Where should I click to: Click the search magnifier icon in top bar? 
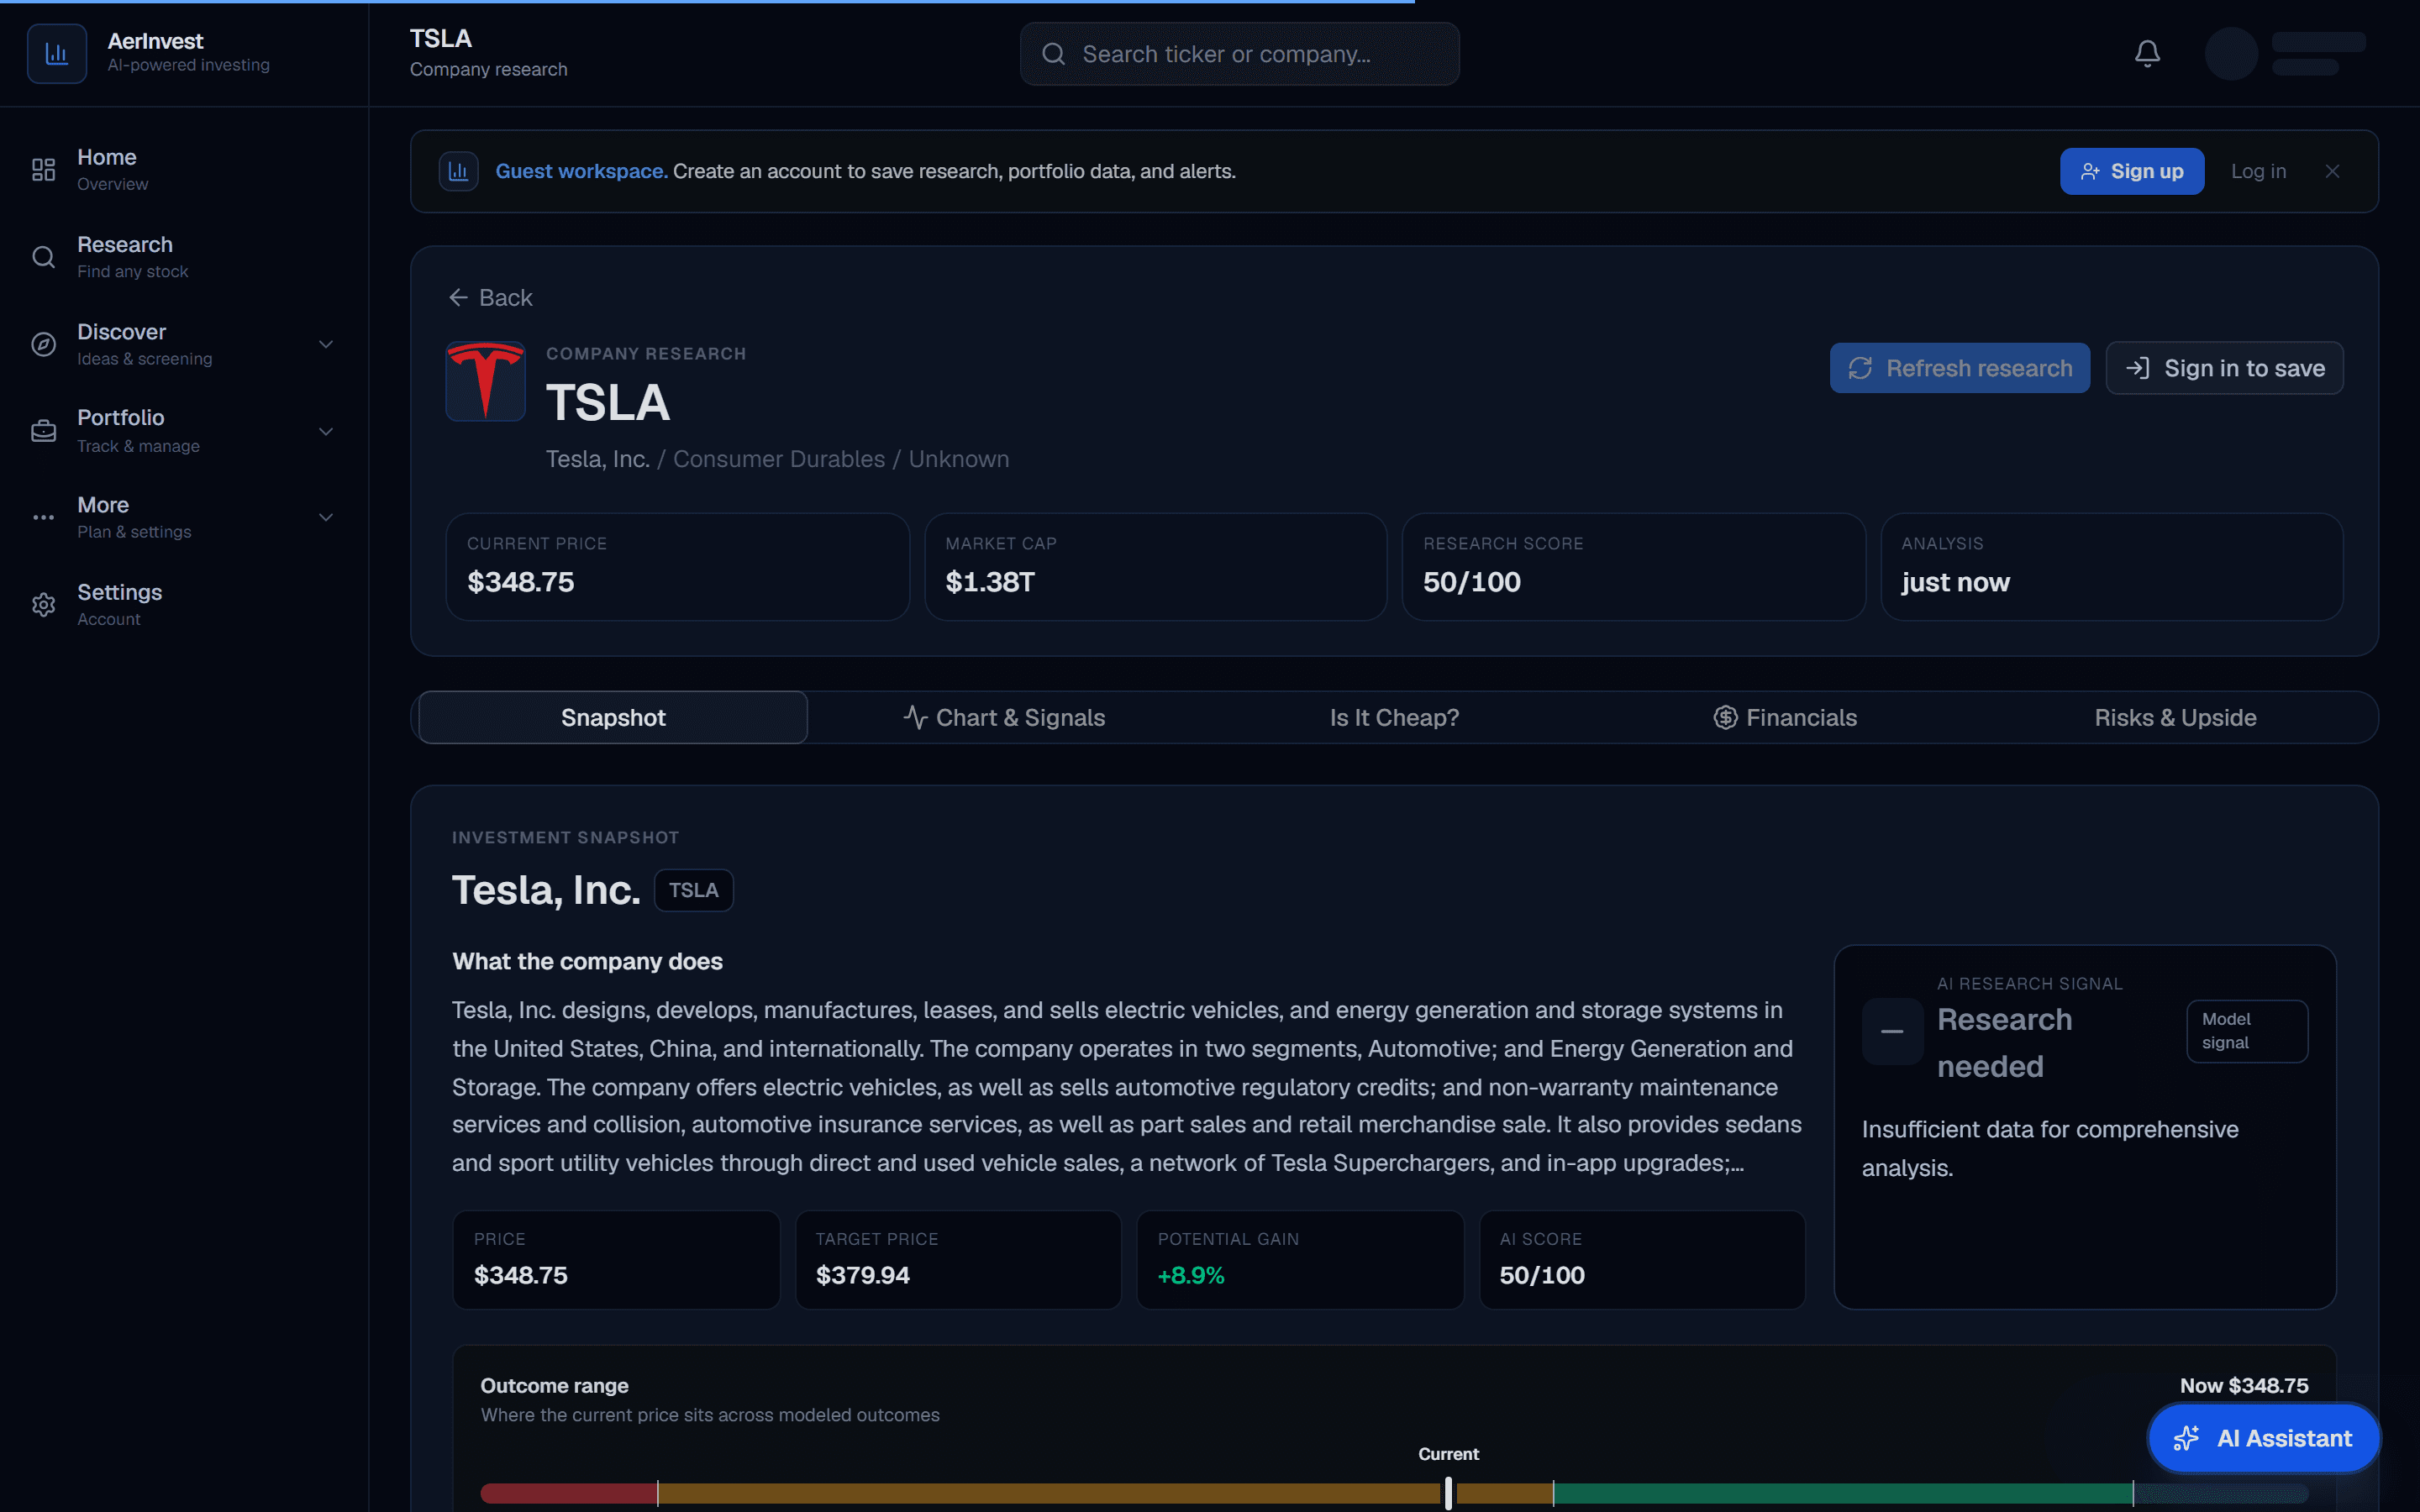1053,54
